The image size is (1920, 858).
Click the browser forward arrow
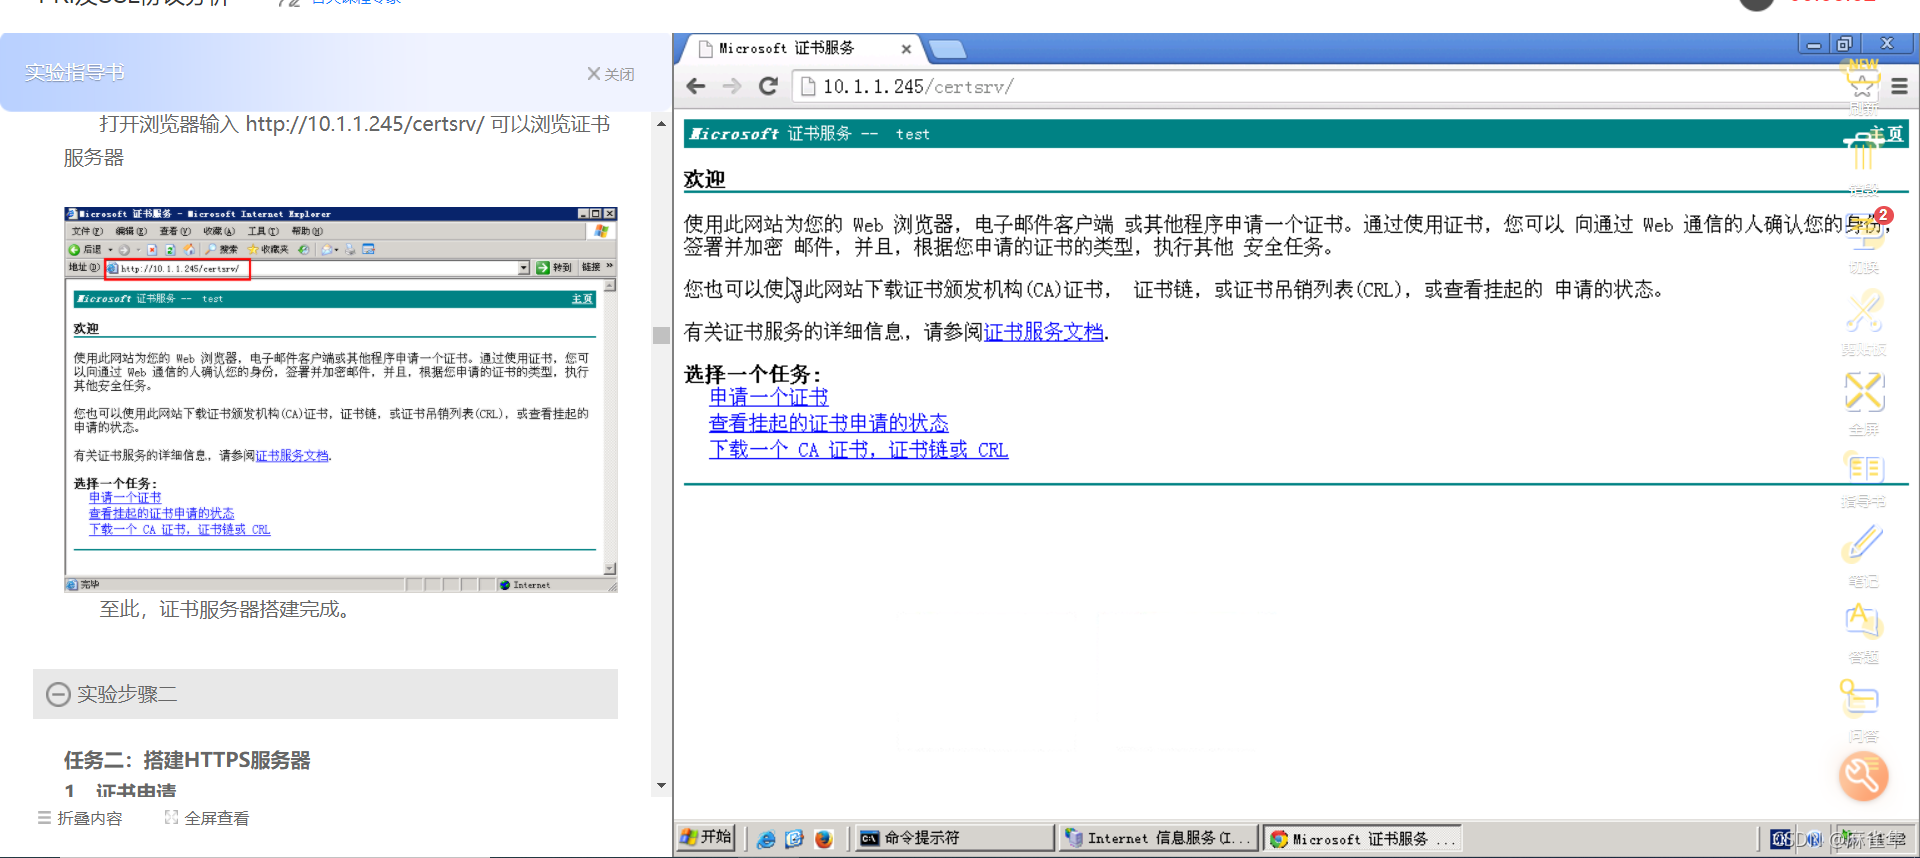click(732, 86)
